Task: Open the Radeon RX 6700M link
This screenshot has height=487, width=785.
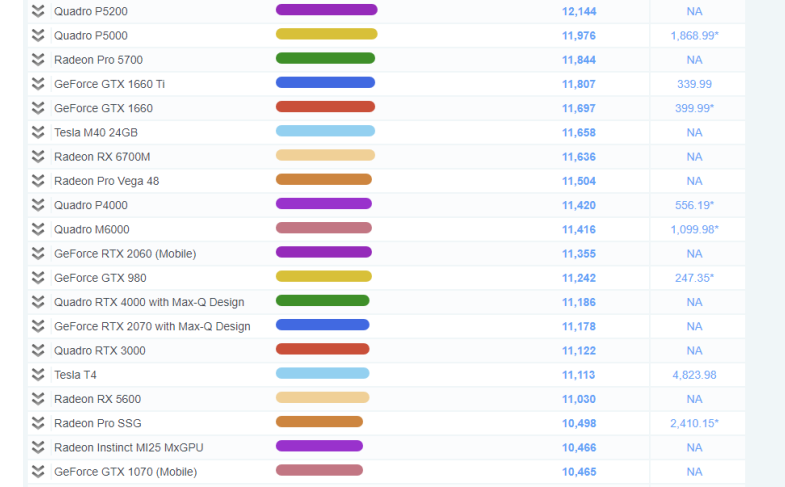Action: tap(102, 157)
